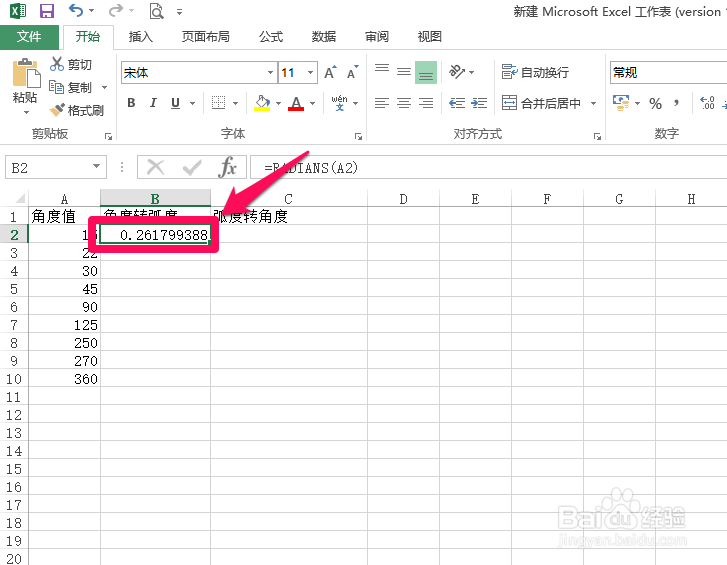
Task: Click the red font color button
Action: click(296, 103)
